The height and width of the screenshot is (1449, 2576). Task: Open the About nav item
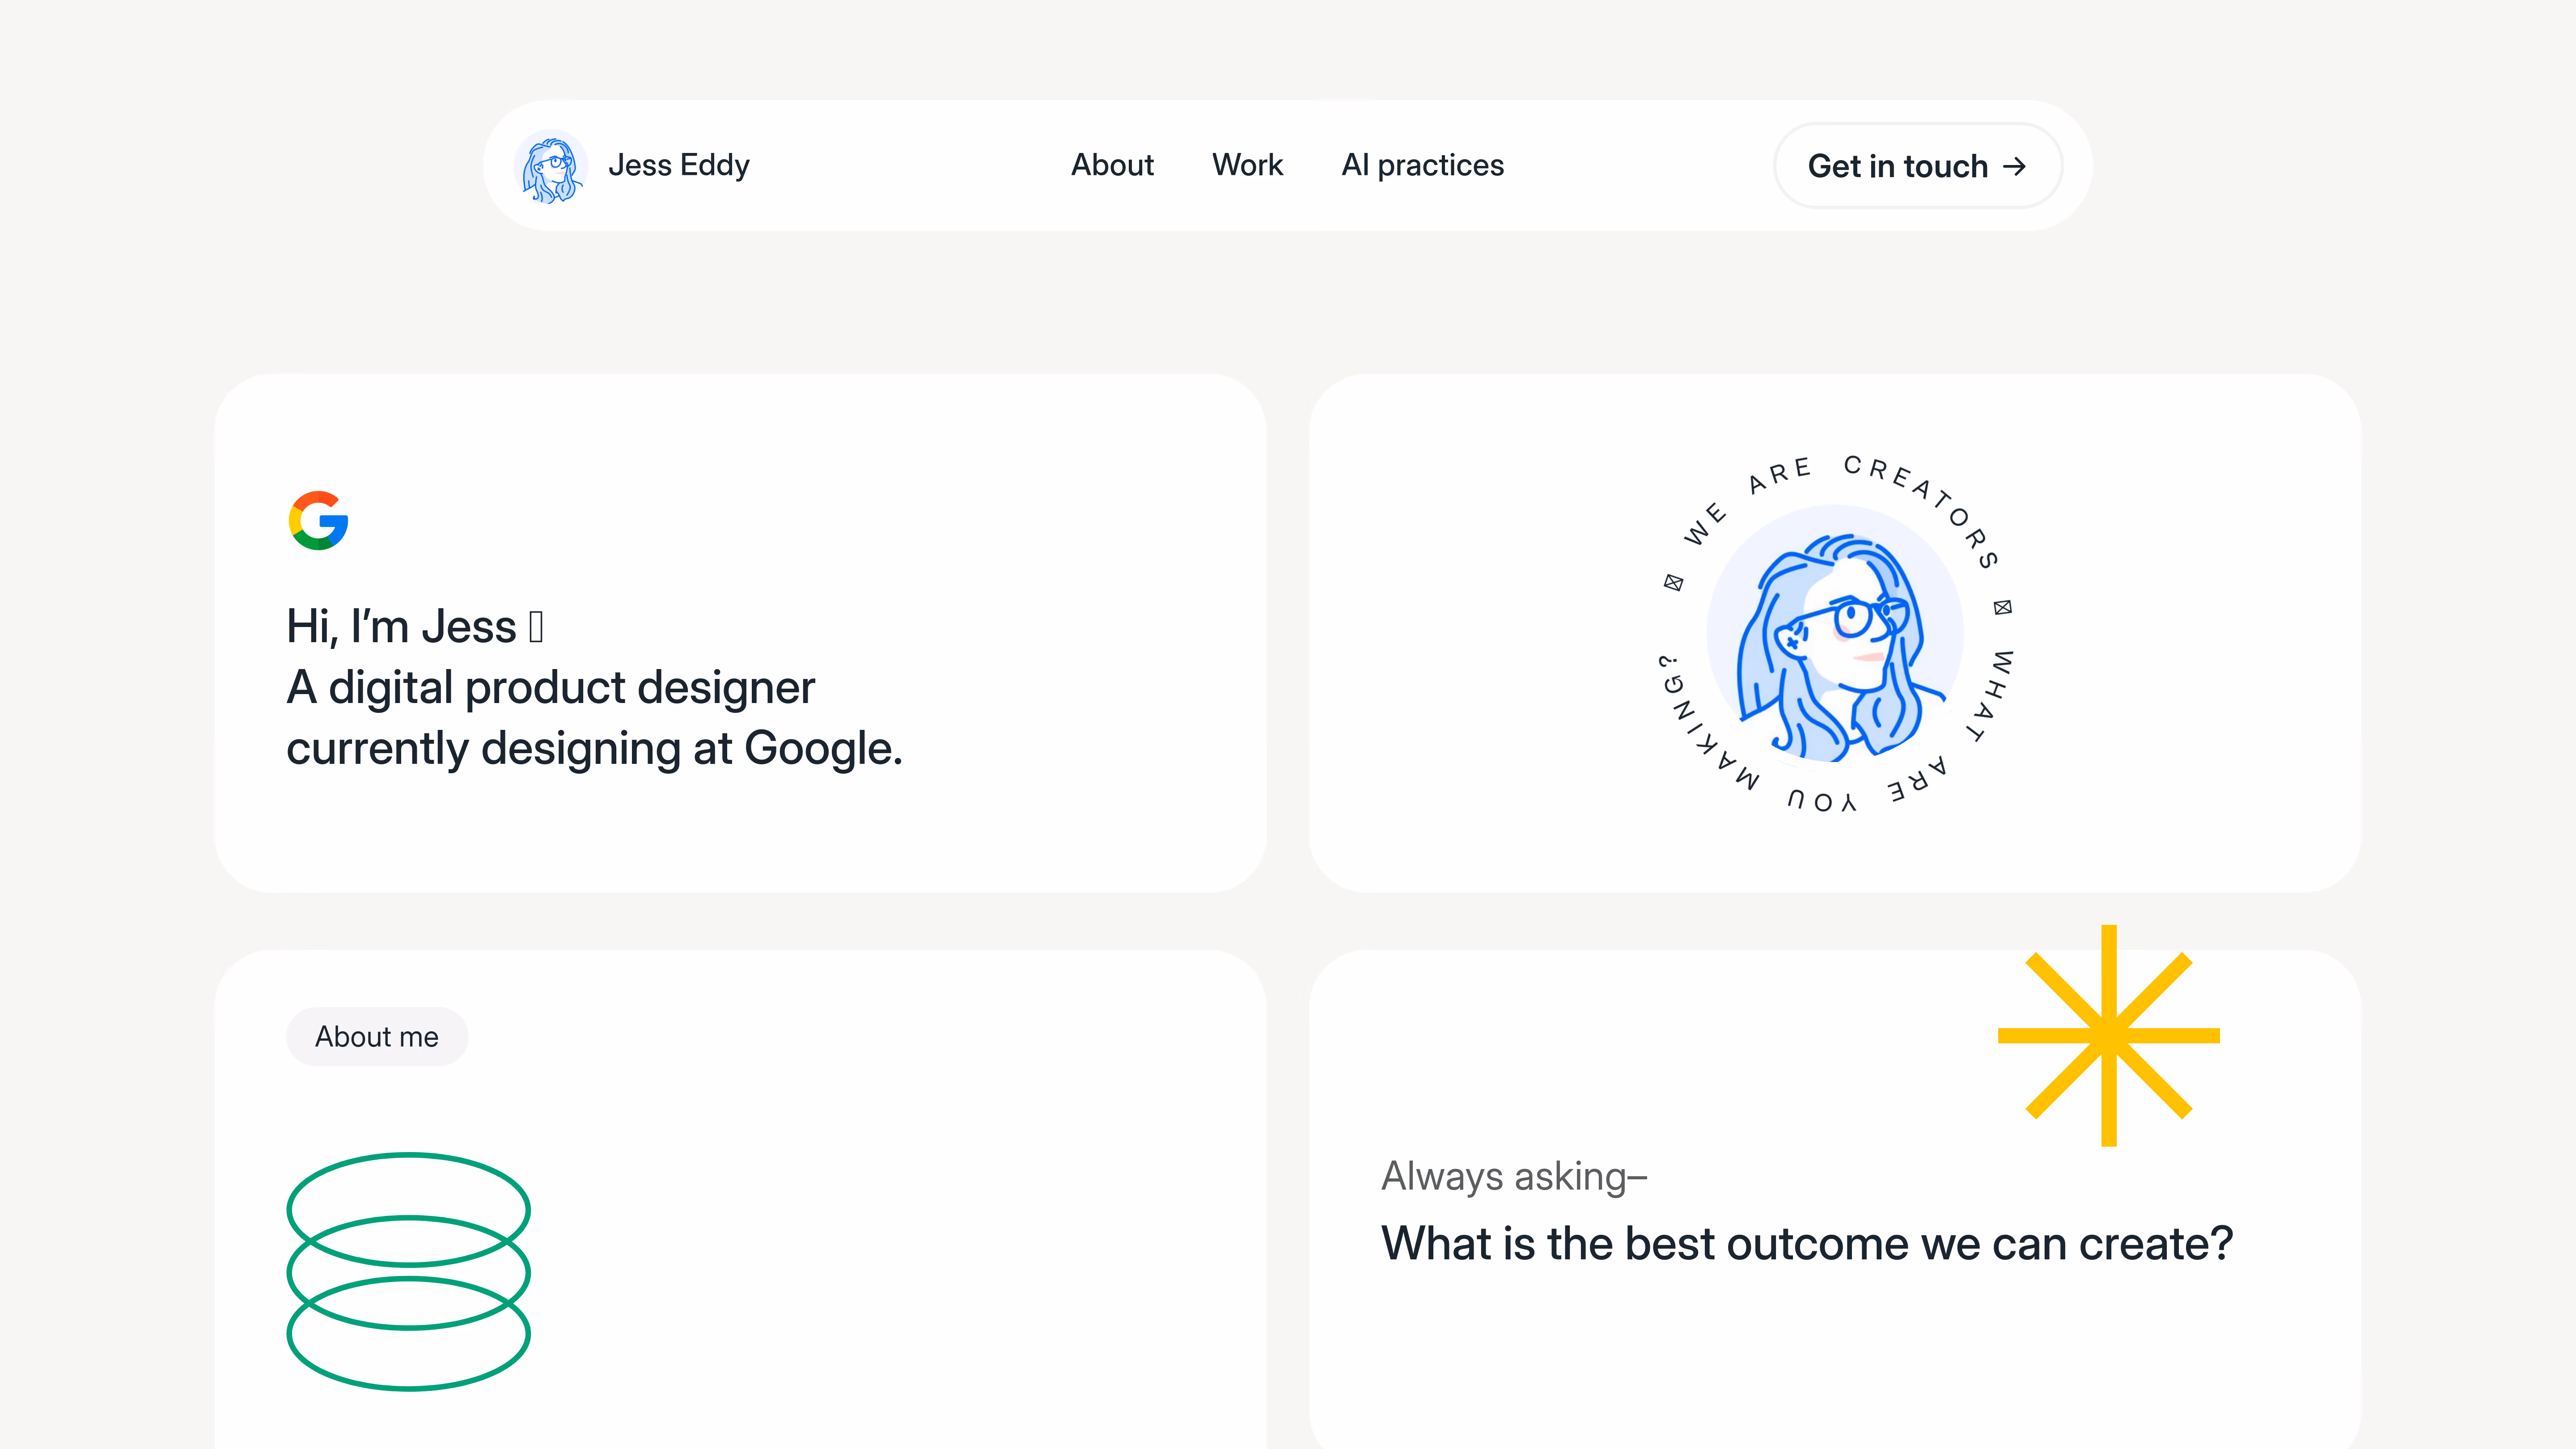point(1112,165)
